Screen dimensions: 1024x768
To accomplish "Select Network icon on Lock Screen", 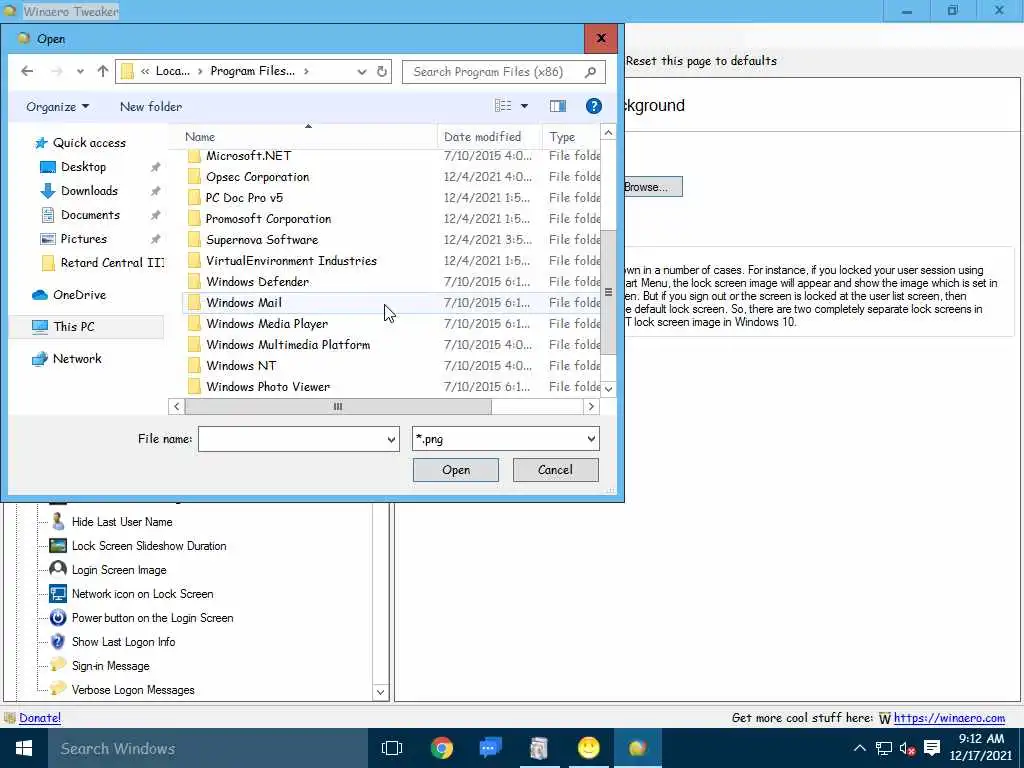I will tap(142, 594).
